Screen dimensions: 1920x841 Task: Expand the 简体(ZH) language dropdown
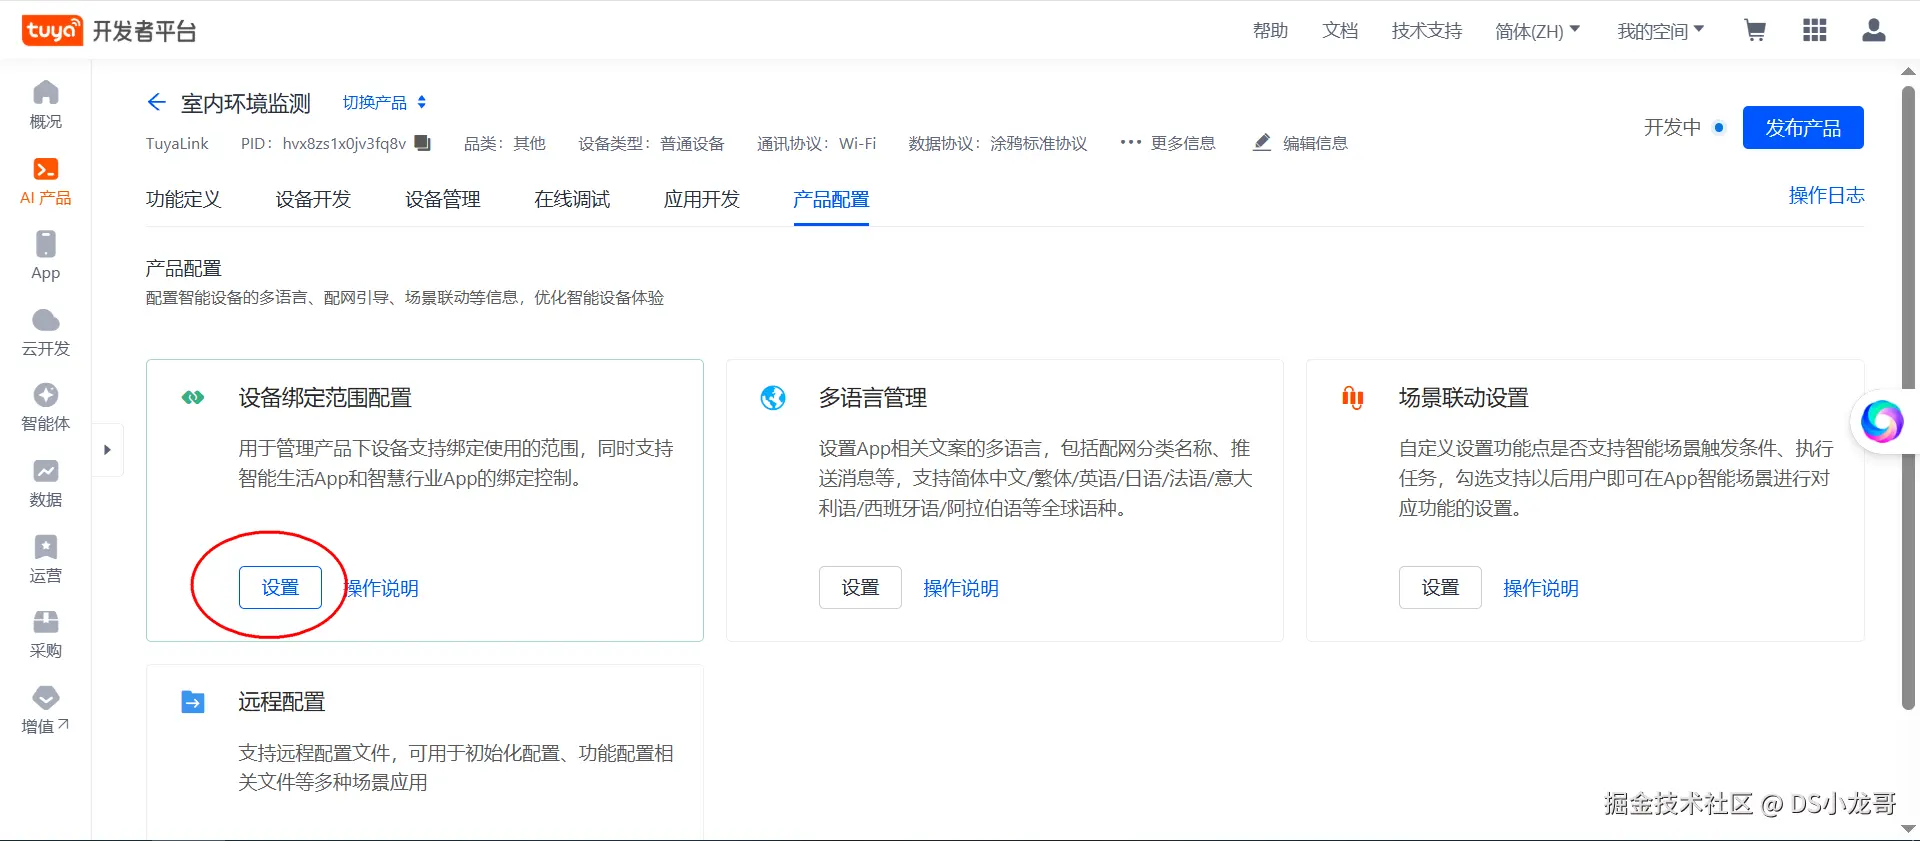point(1538,31)
